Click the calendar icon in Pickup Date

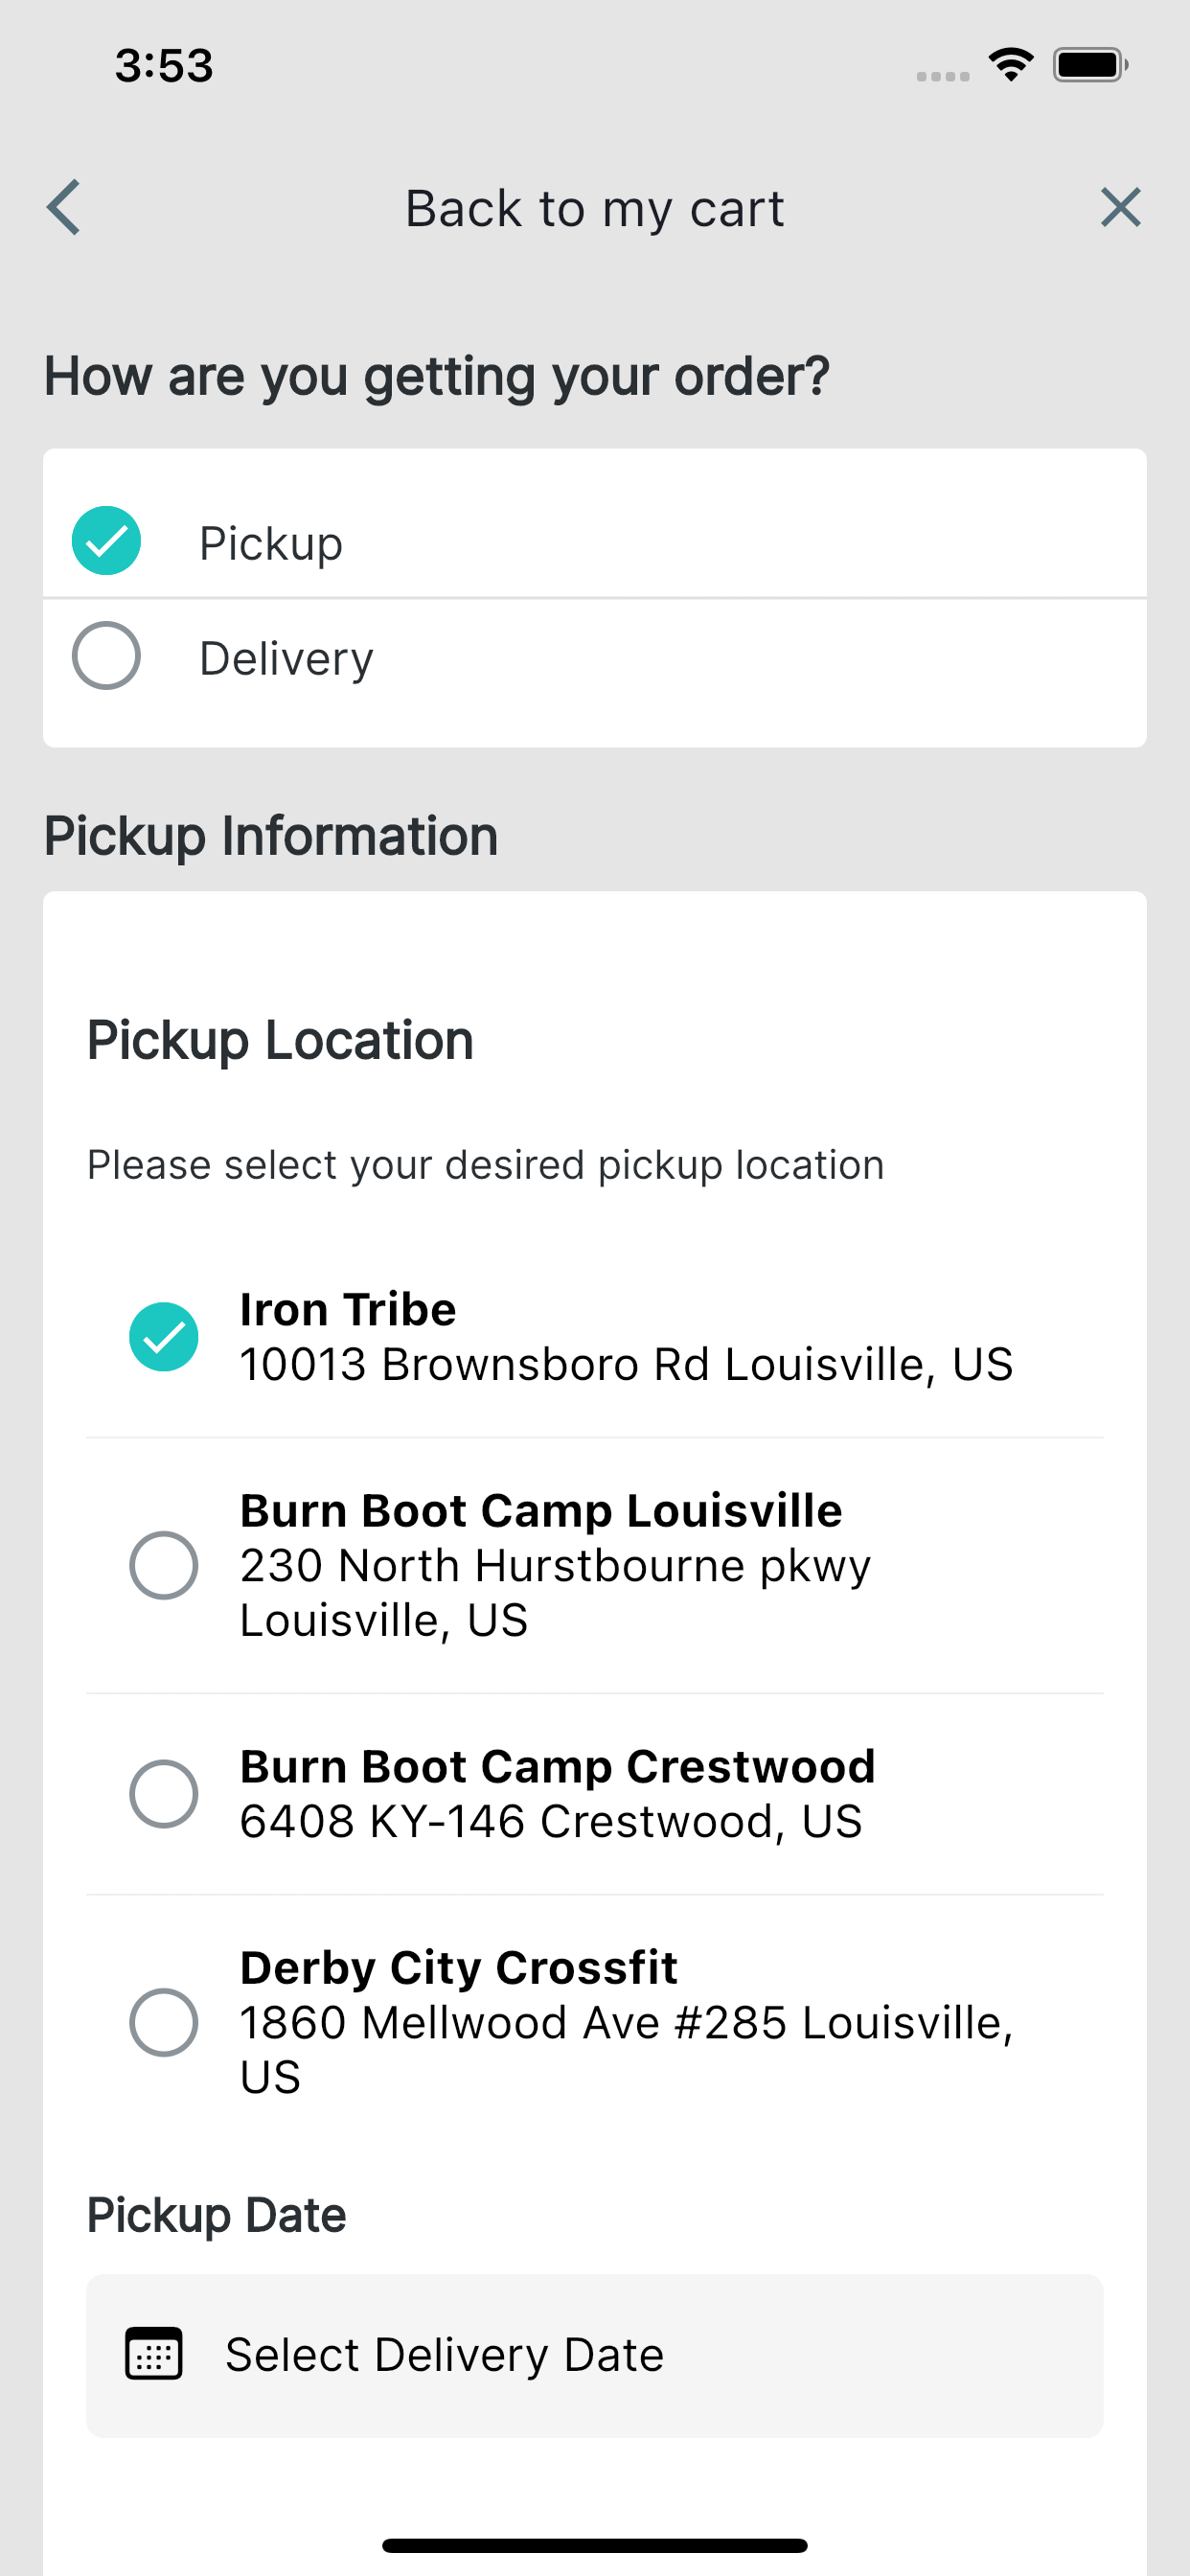pyautogui.click(x=153, y=2353)
